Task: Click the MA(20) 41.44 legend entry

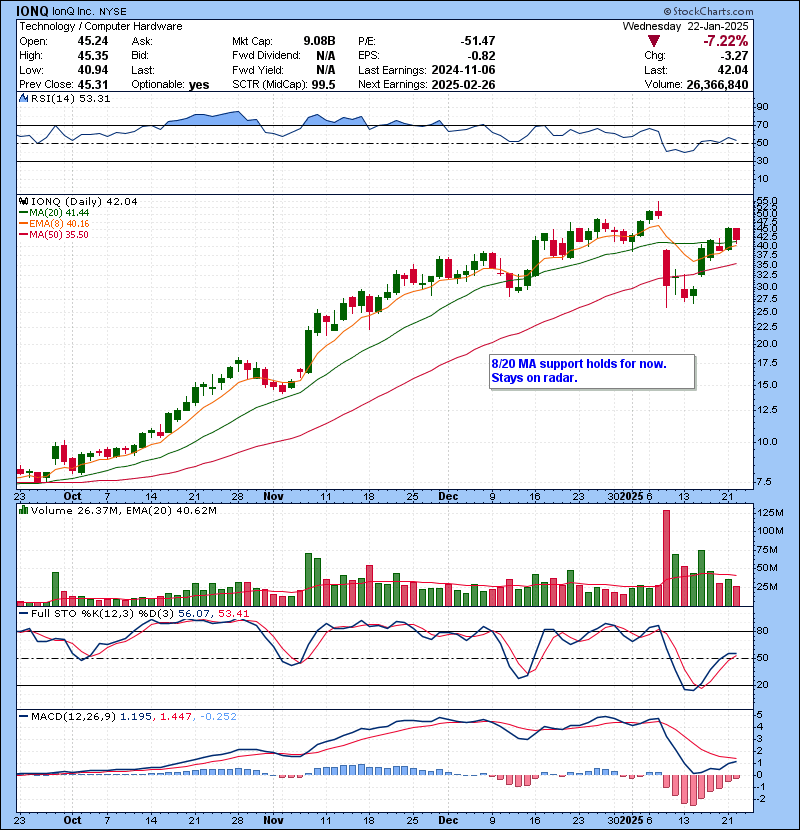Action: (54, 213)
